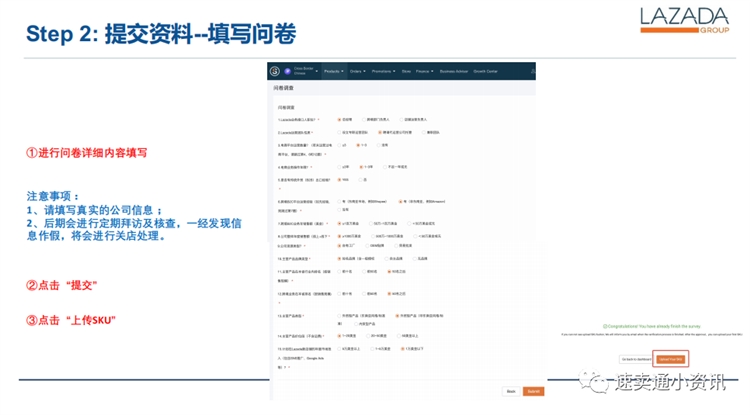Select the first radio option of question 1
The image size is (750, 415).
coord(340,120)
